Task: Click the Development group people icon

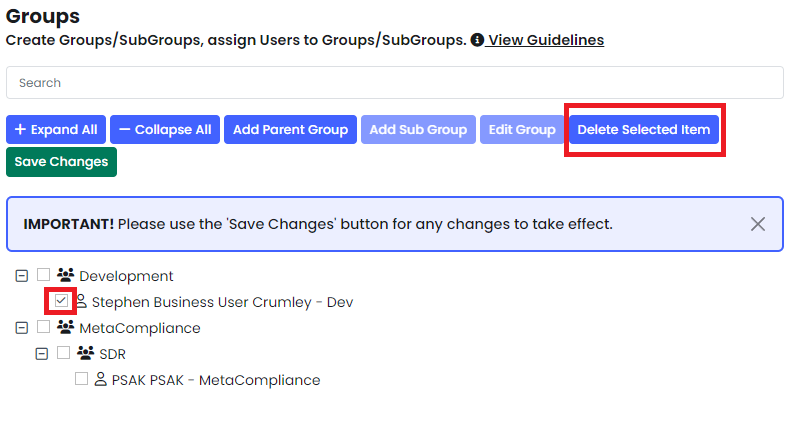Action: click(65, 275)
